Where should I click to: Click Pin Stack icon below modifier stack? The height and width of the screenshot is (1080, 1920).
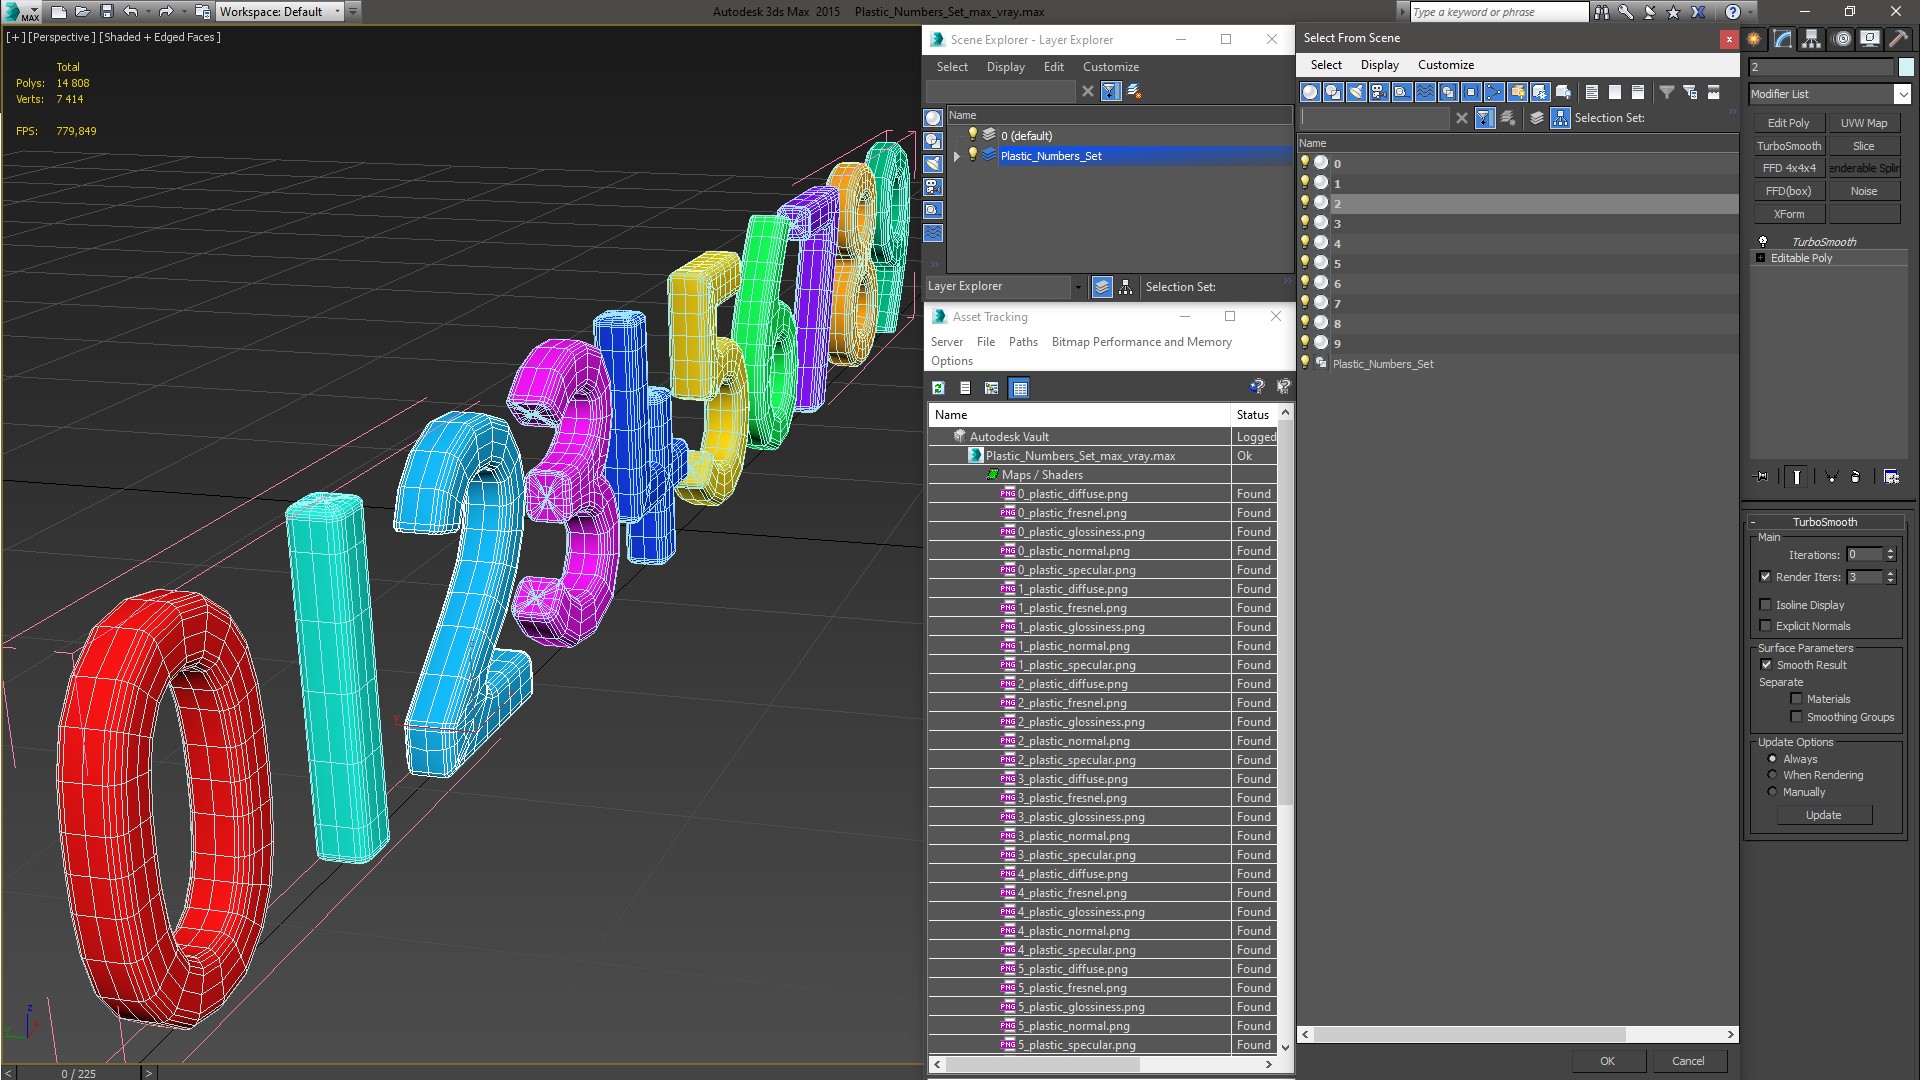[x=1762, y=477]
